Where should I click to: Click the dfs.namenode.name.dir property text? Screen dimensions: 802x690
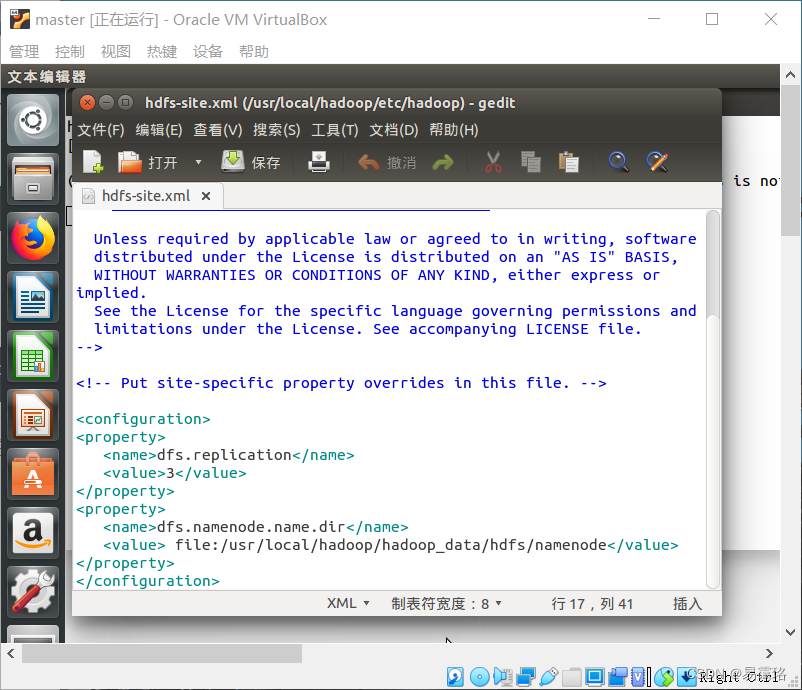click(x=251, y=527)
